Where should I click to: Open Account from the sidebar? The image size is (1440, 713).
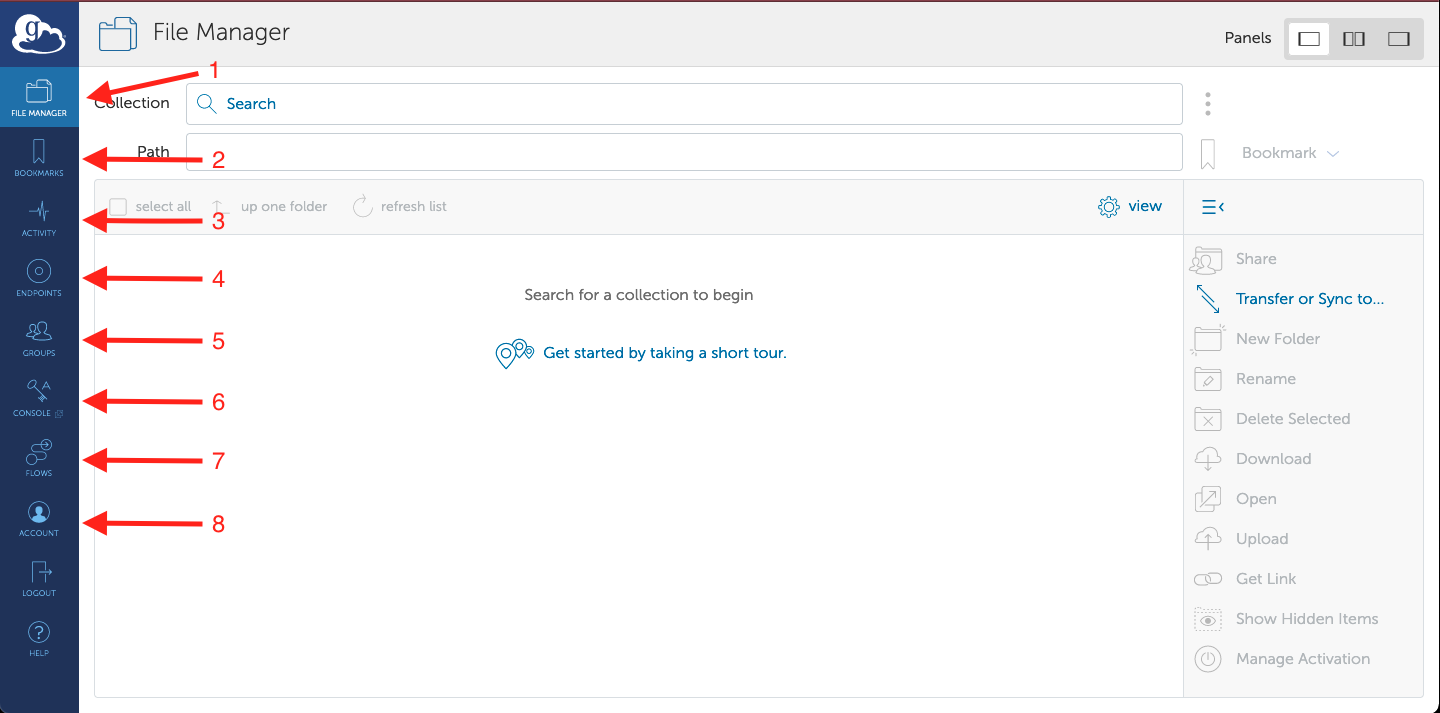pyautogui.click(x=39, y=518)
